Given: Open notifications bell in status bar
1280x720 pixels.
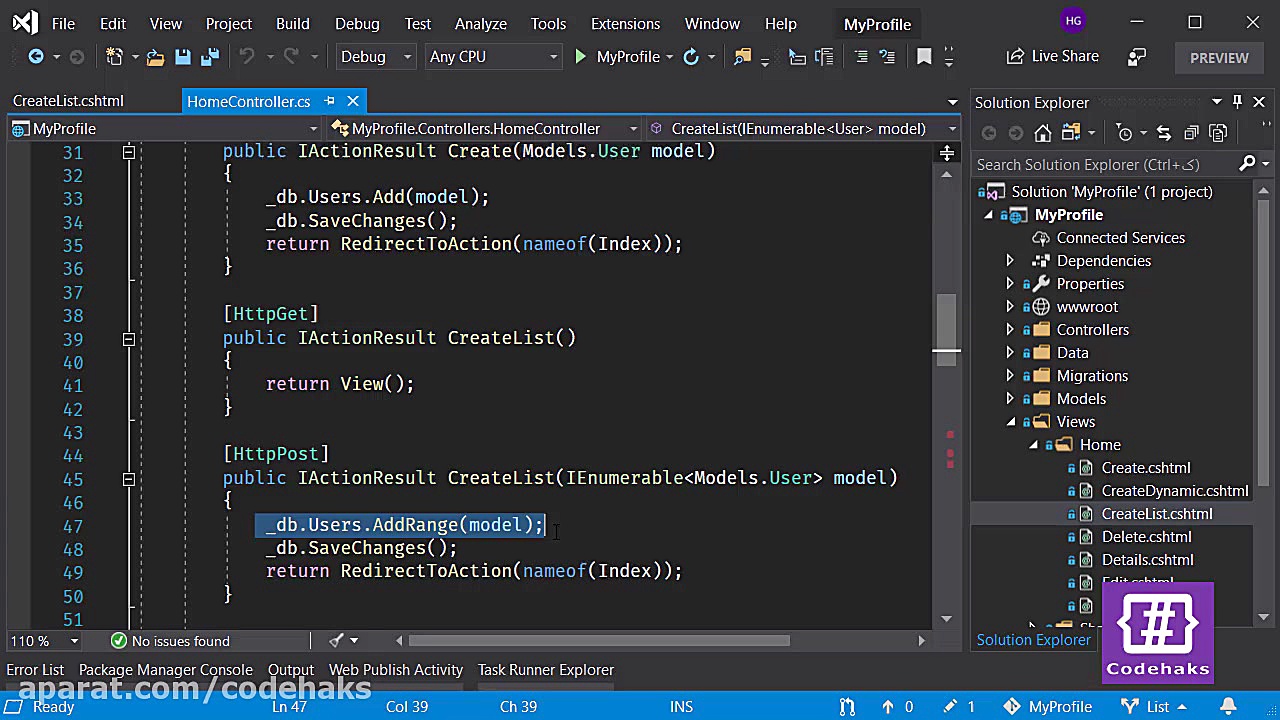Looking at the screenshot, I should (x=1228, y=706).
